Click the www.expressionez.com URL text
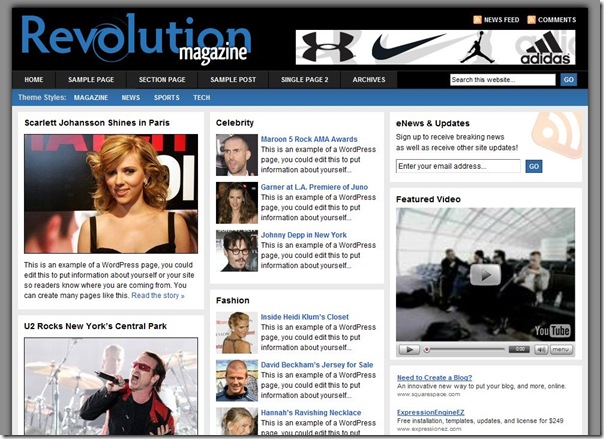604x439 pixels. click(x=429, y=429)
